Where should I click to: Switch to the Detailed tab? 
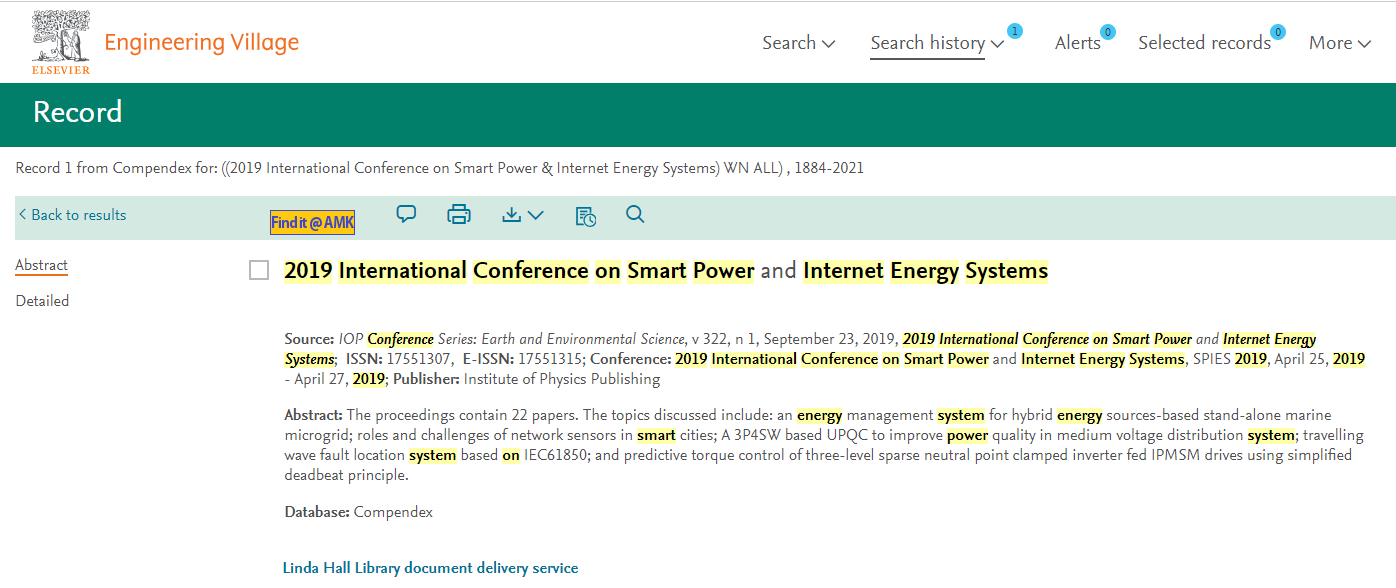click(x=43, y=301)
